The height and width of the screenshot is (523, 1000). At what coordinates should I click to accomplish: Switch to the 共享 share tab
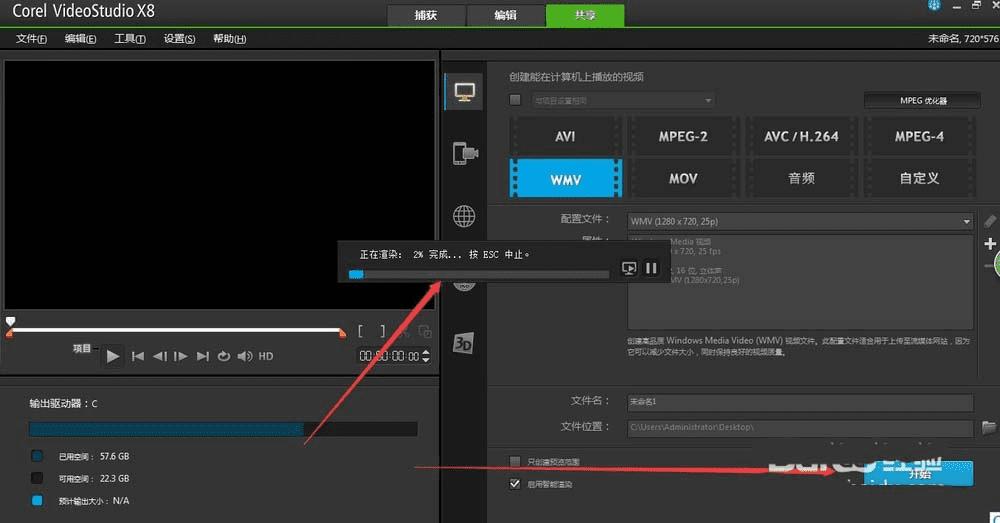(x=585, y=15)
